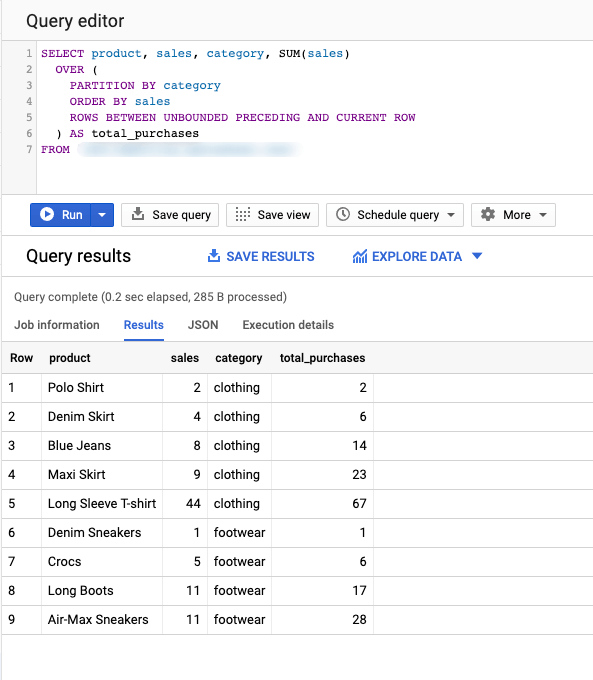Click the footwear category in Crocs row
This screenshot has height=680, width=593.
239,562
